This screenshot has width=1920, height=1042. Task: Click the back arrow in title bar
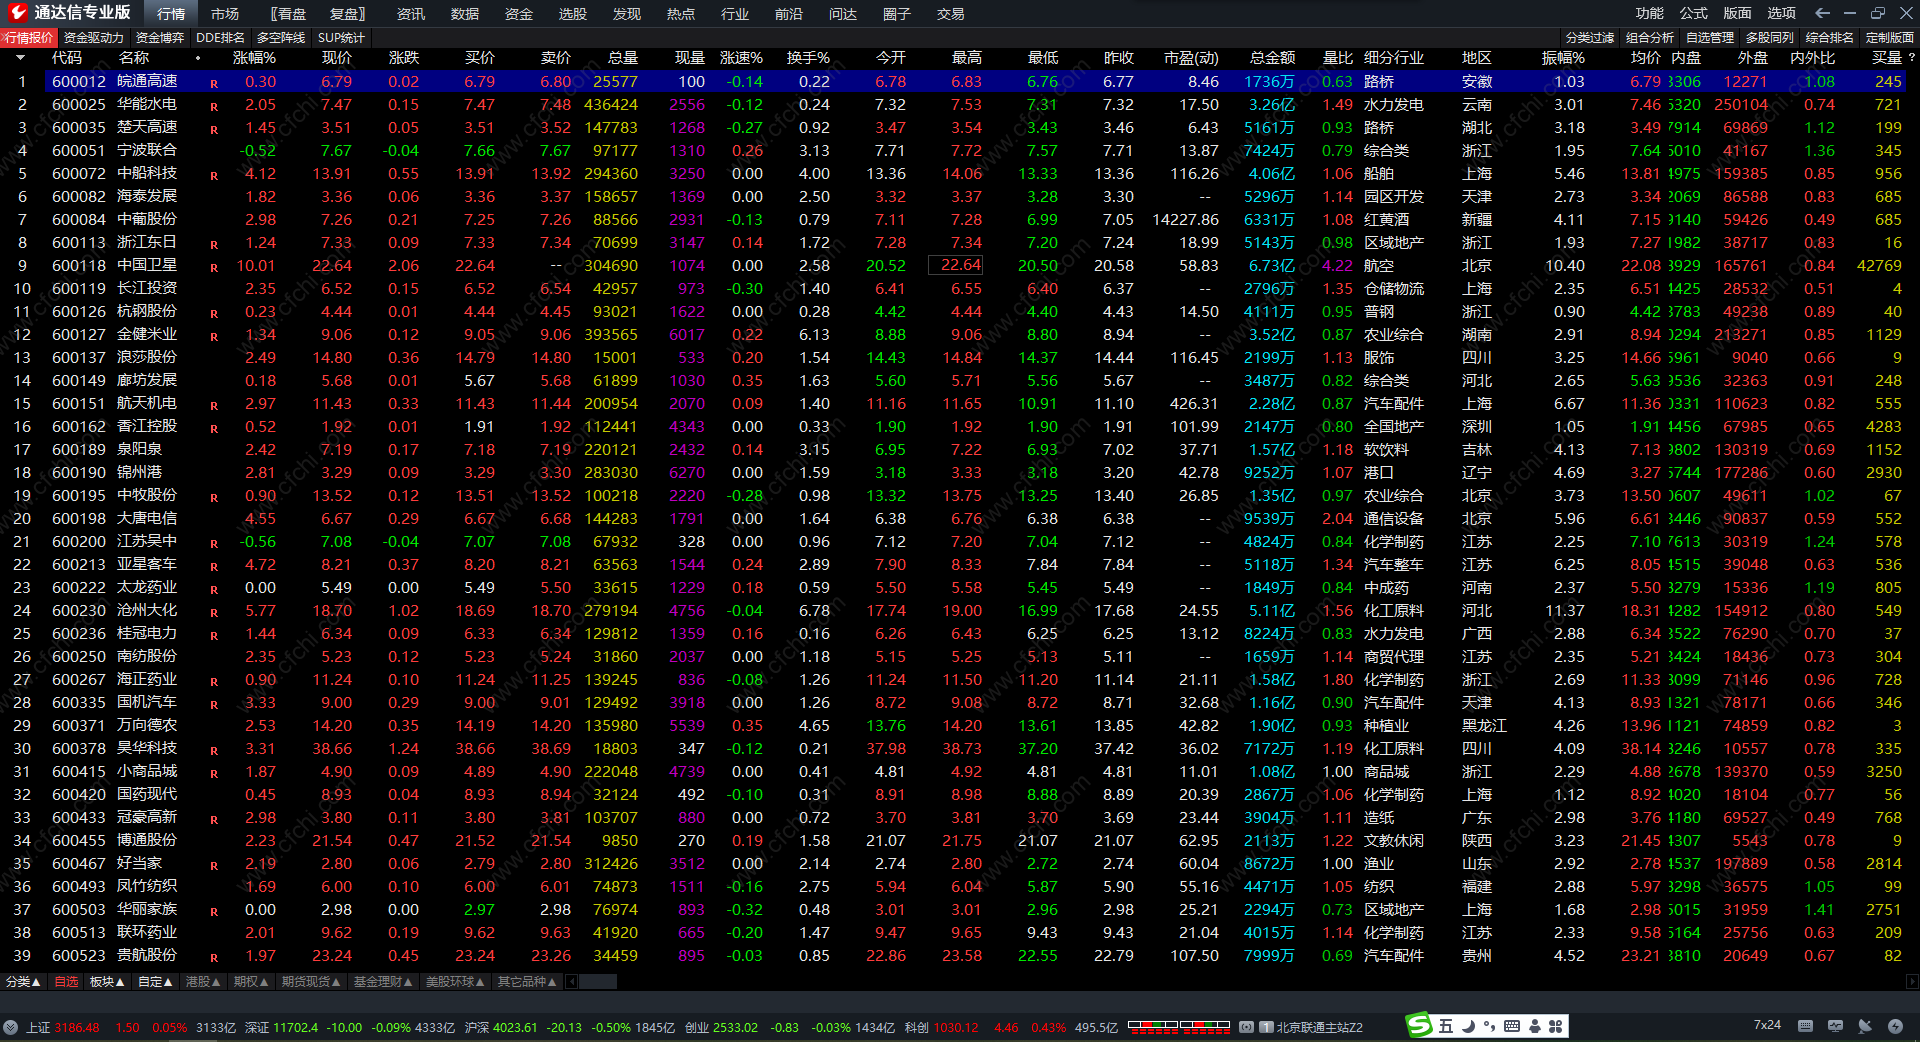(x=1822, y=13)
